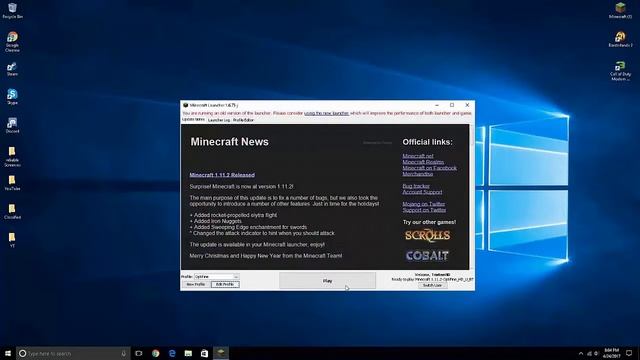
Task: Click the Cortana microphone icon
Action: pos(124,353)
